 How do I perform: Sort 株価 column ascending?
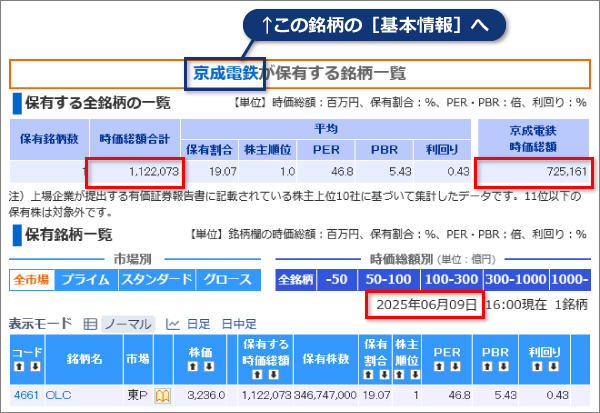click(x=192, y=367)
